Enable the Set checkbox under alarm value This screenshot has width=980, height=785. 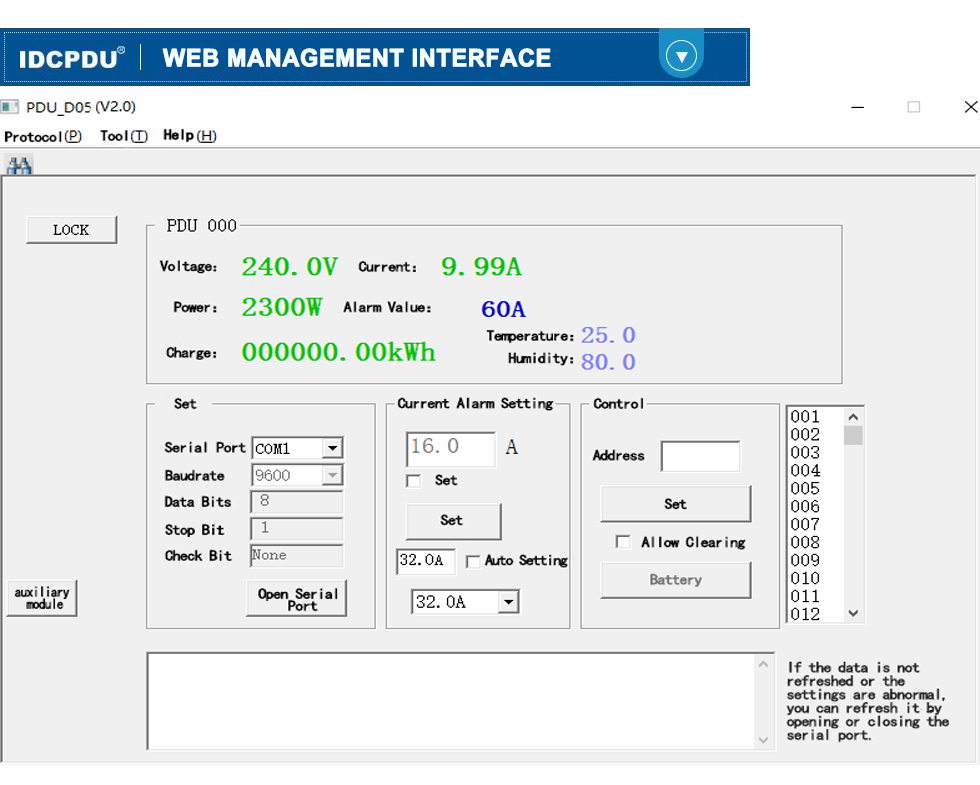pyautogui.click(x=413, y=481)
